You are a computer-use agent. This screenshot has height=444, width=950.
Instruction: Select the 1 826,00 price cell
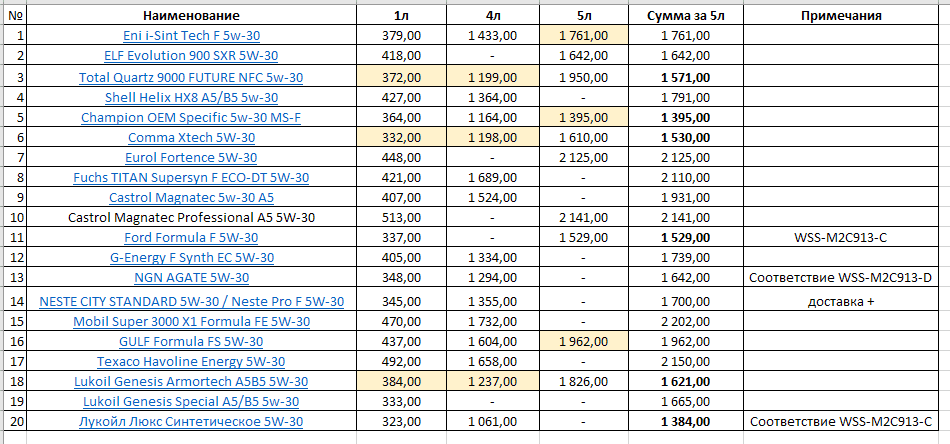pyautogui.click(x=583, y=382)
